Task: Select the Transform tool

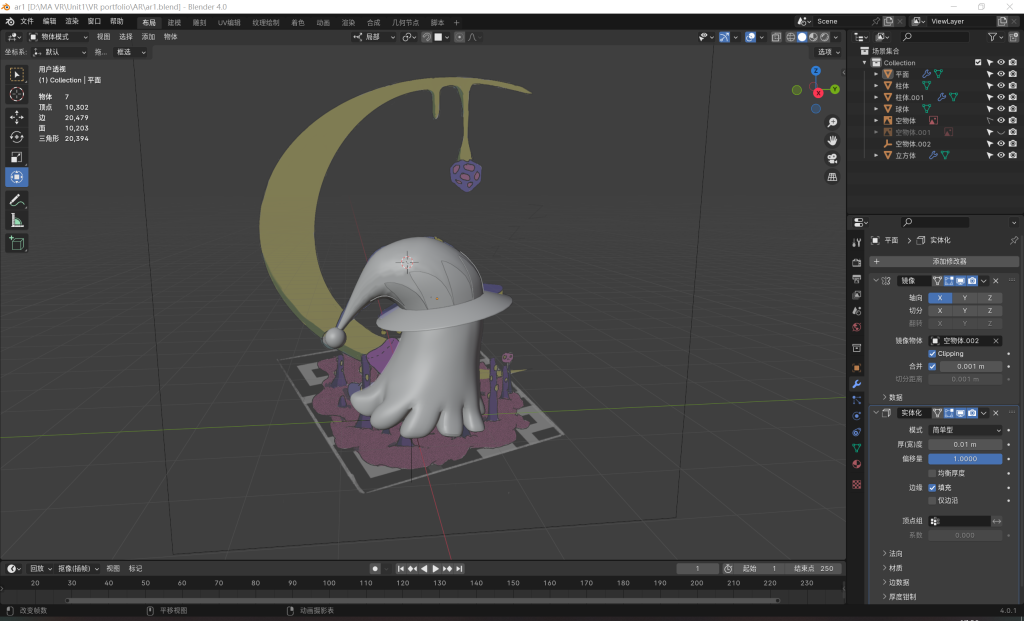Action: click(17, 178)
